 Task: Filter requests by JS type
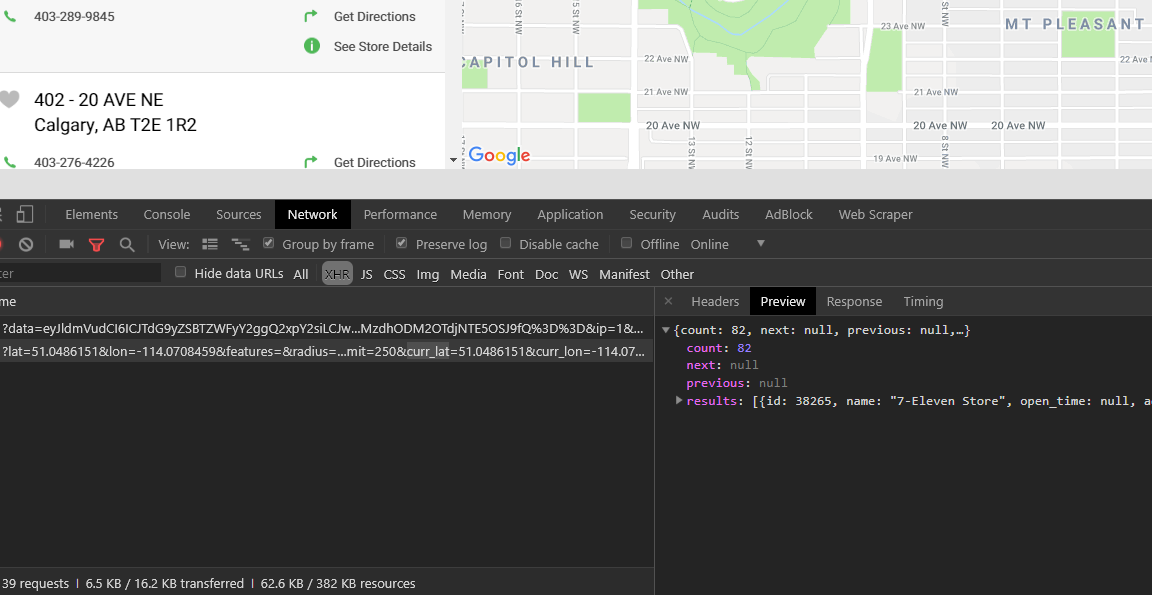click(x=366, y=274)
